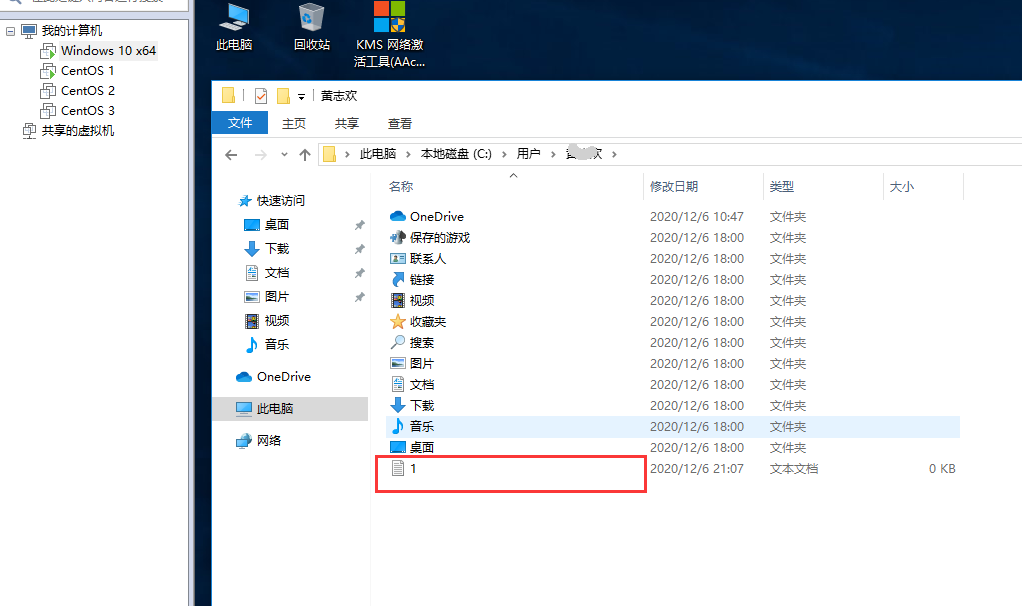
Task: Open 桌面 in the quick access pane
Action: (276, 225)
